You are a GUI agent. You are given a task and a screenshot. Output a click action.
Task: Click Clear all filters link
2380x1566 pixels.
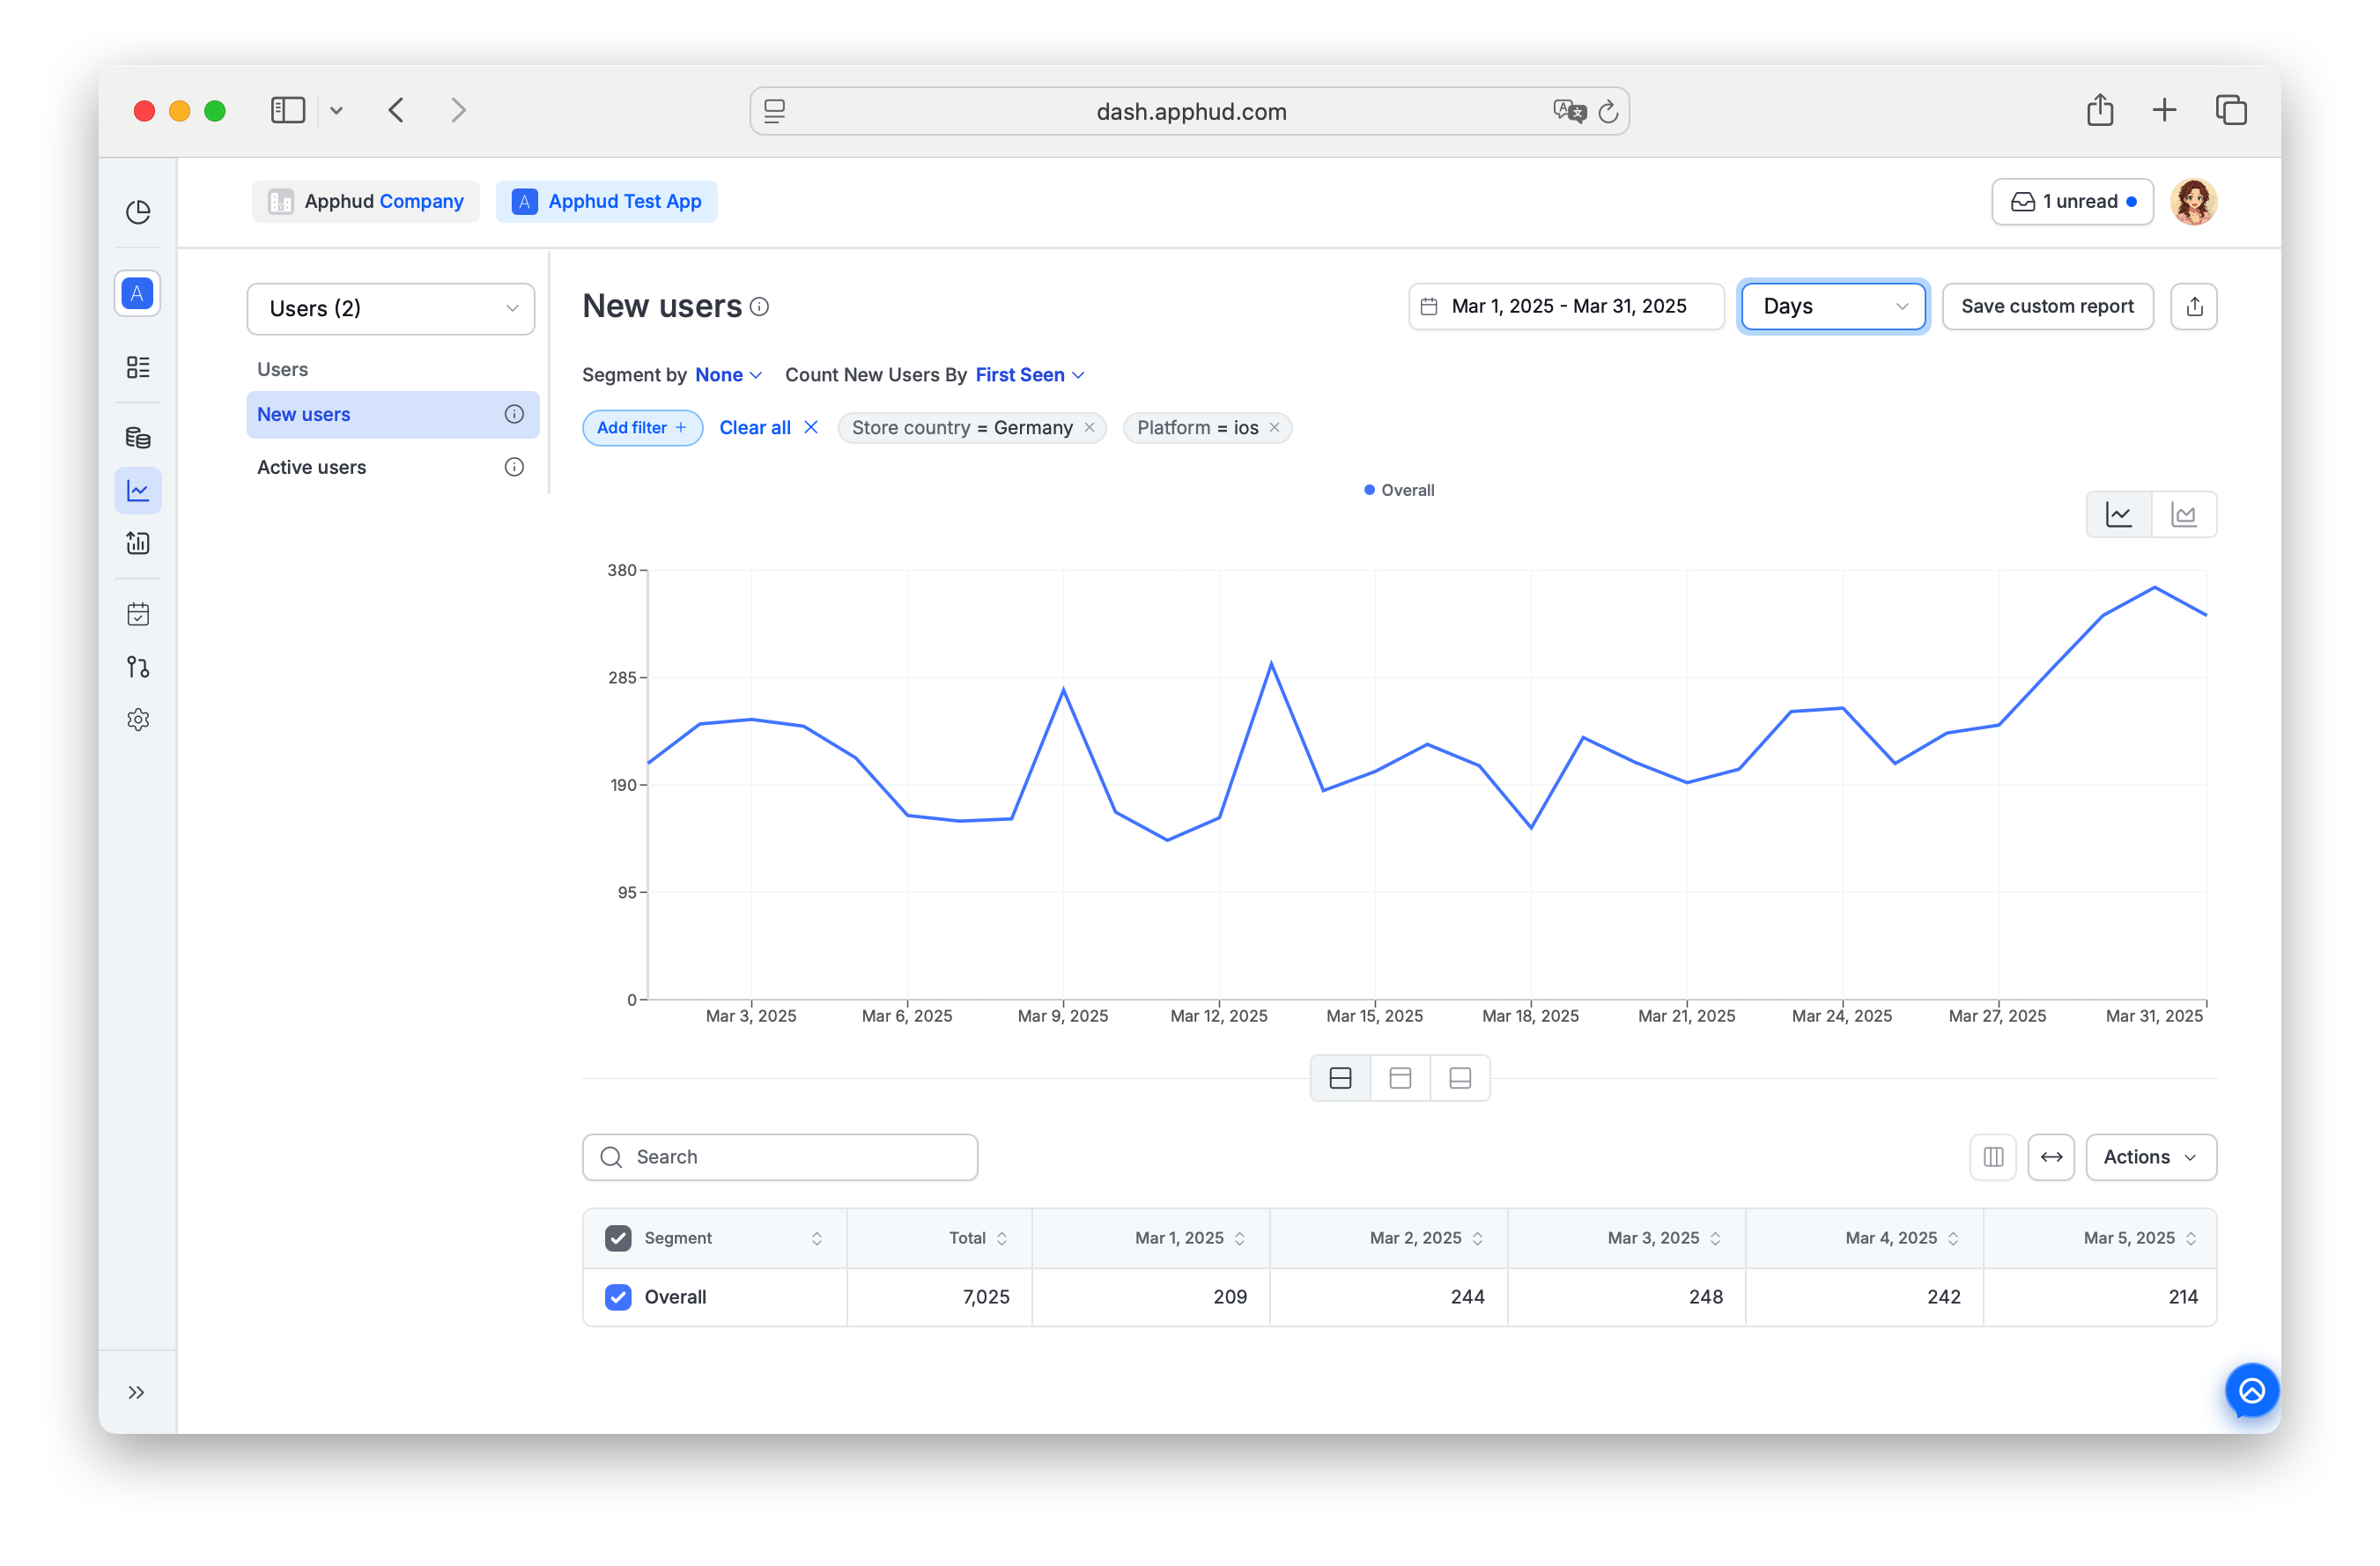pyautogui.click(x=769, y=428)
